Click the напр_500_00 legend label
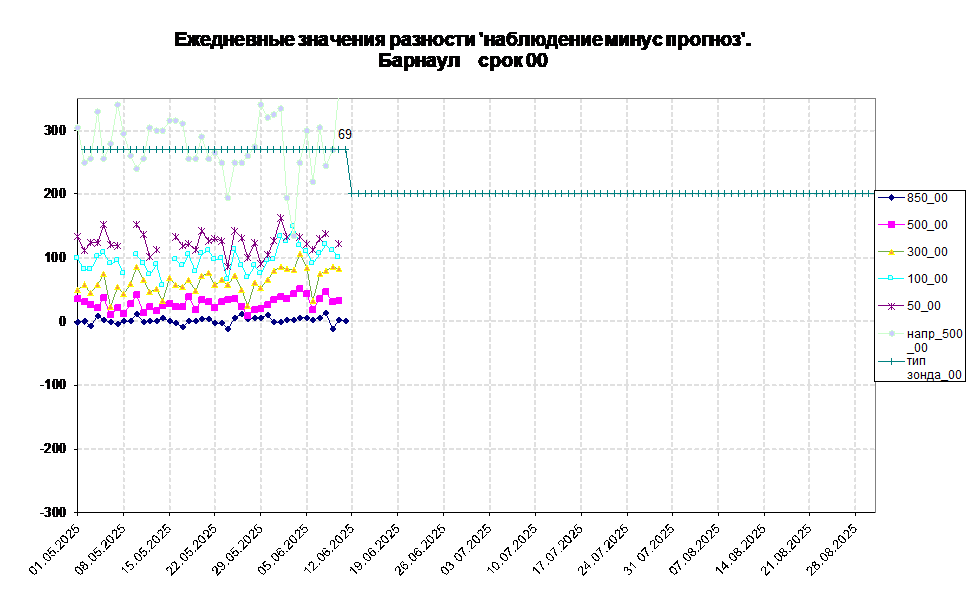Viewport: 976px width, 599px height. coord(934,340)
